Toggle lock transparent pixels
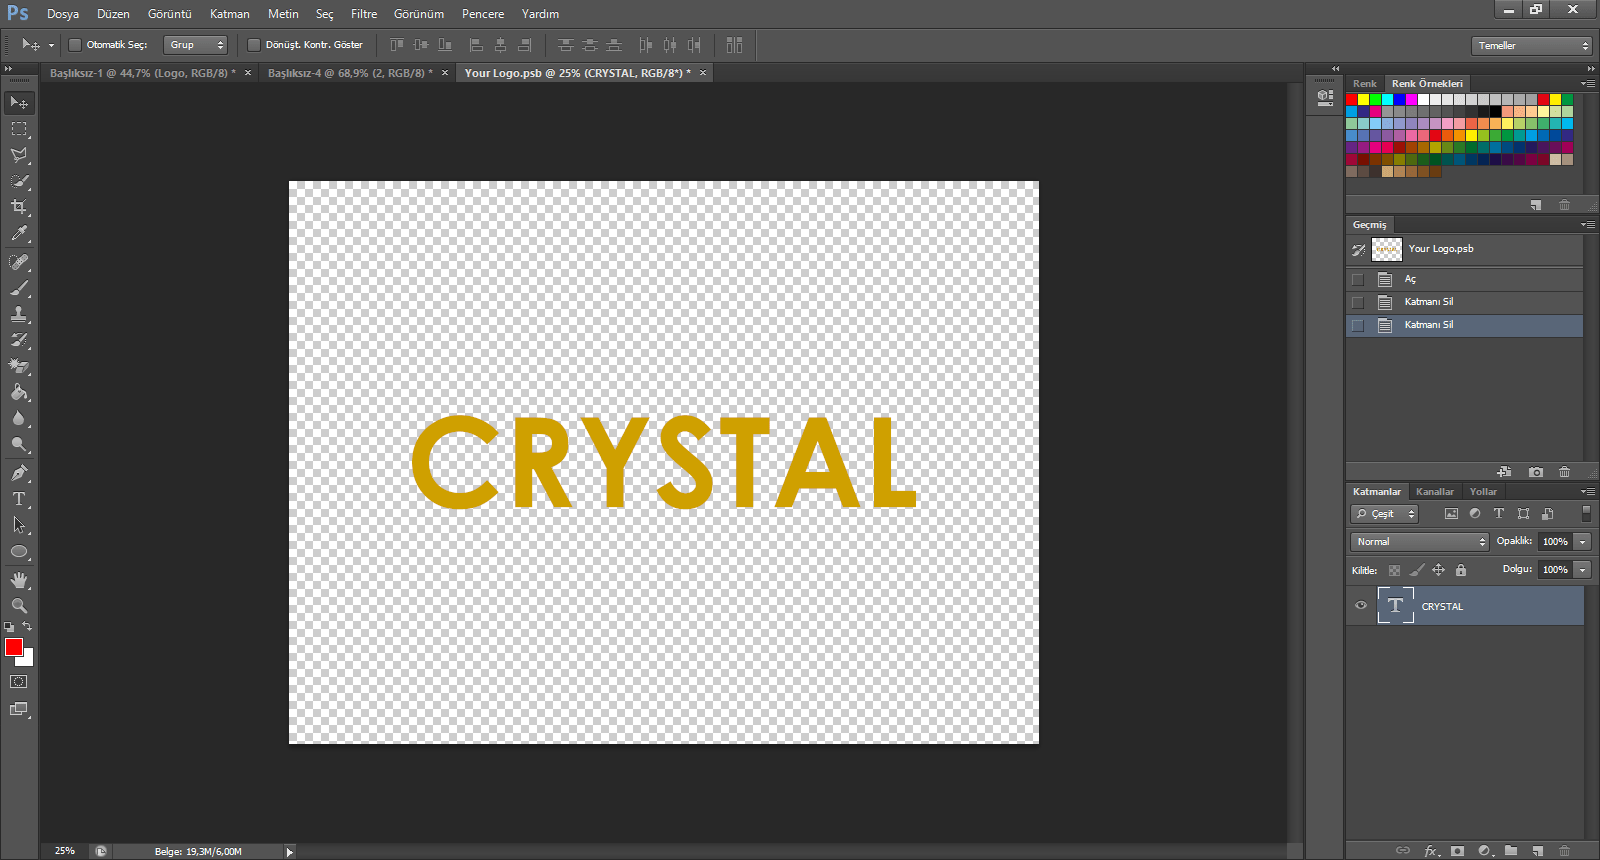Screen dimensions: 1600x860 coord(1394,570)
